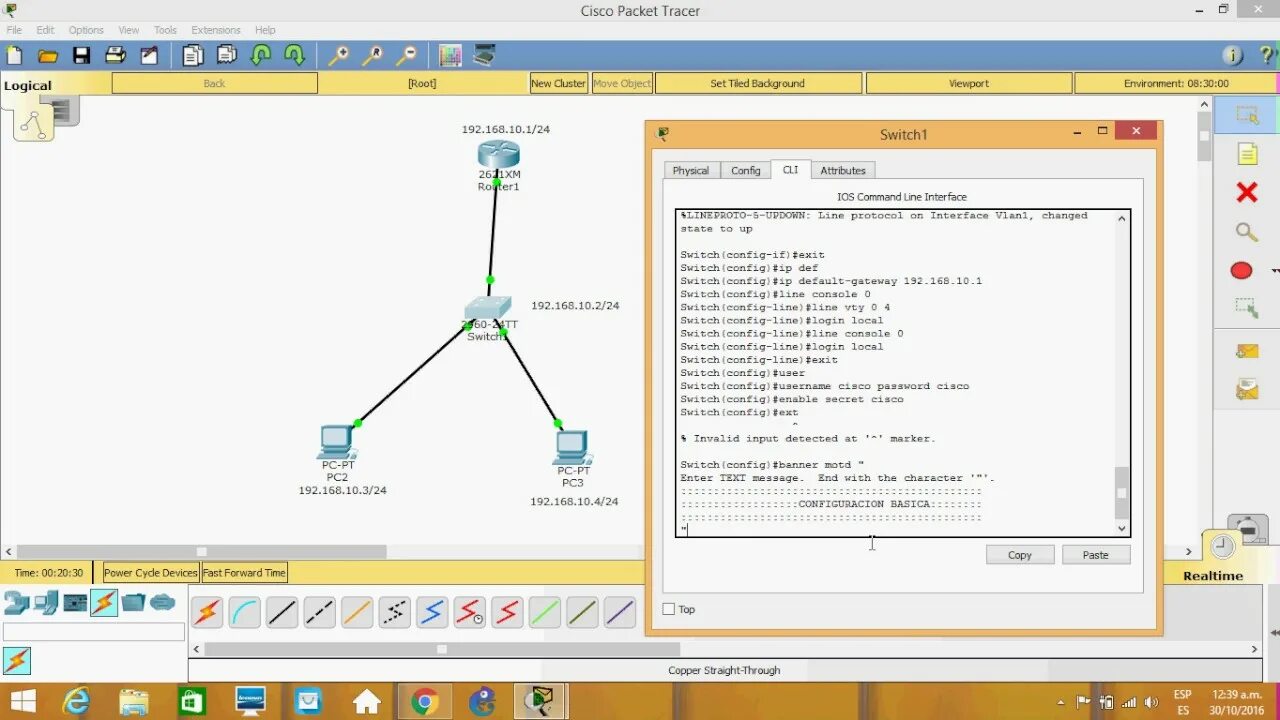Screen dimensions: 1280x720
Task: Open Chrome from the Windows taskbar
Action: coord(424,701)
